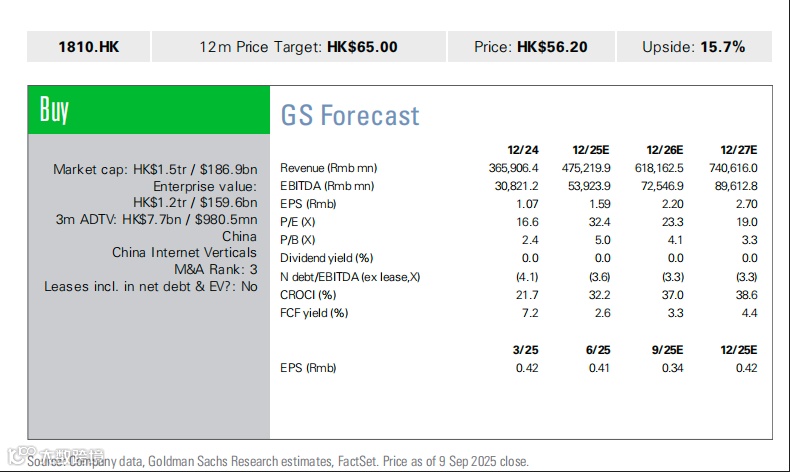Click the CROCI 12/27E value 38.6
Viewport: 790px width, 472px height.
[x=746, y=295]
